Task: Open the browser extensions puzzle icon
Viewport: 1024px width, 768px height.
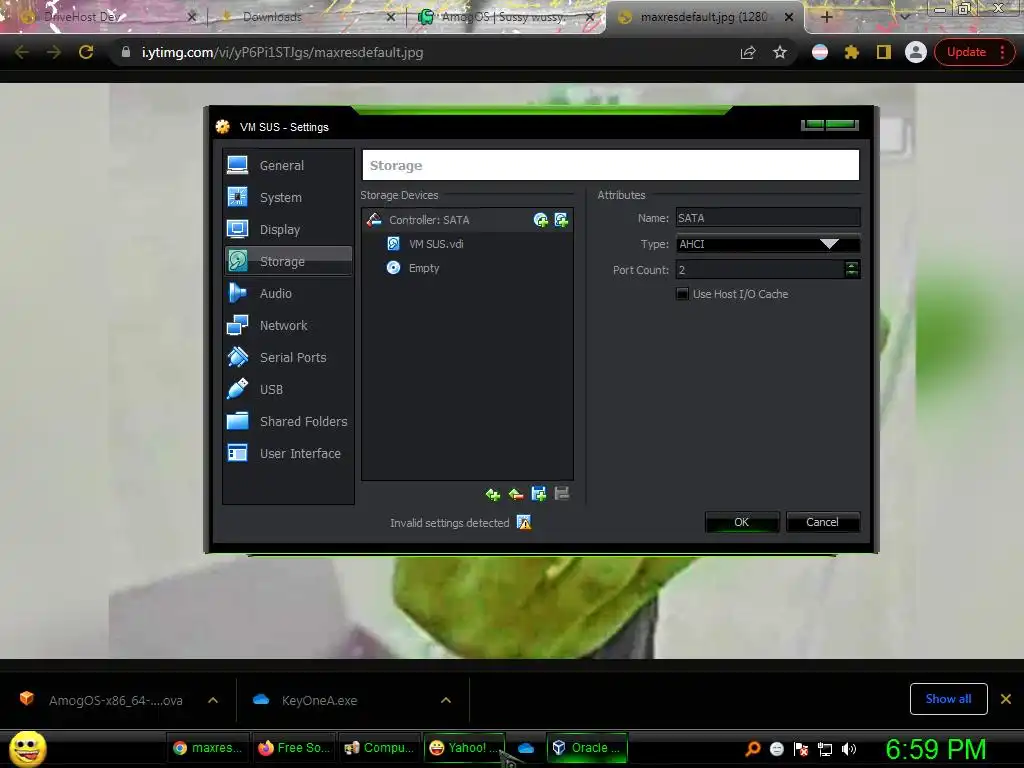Action: tap(851, 52)
